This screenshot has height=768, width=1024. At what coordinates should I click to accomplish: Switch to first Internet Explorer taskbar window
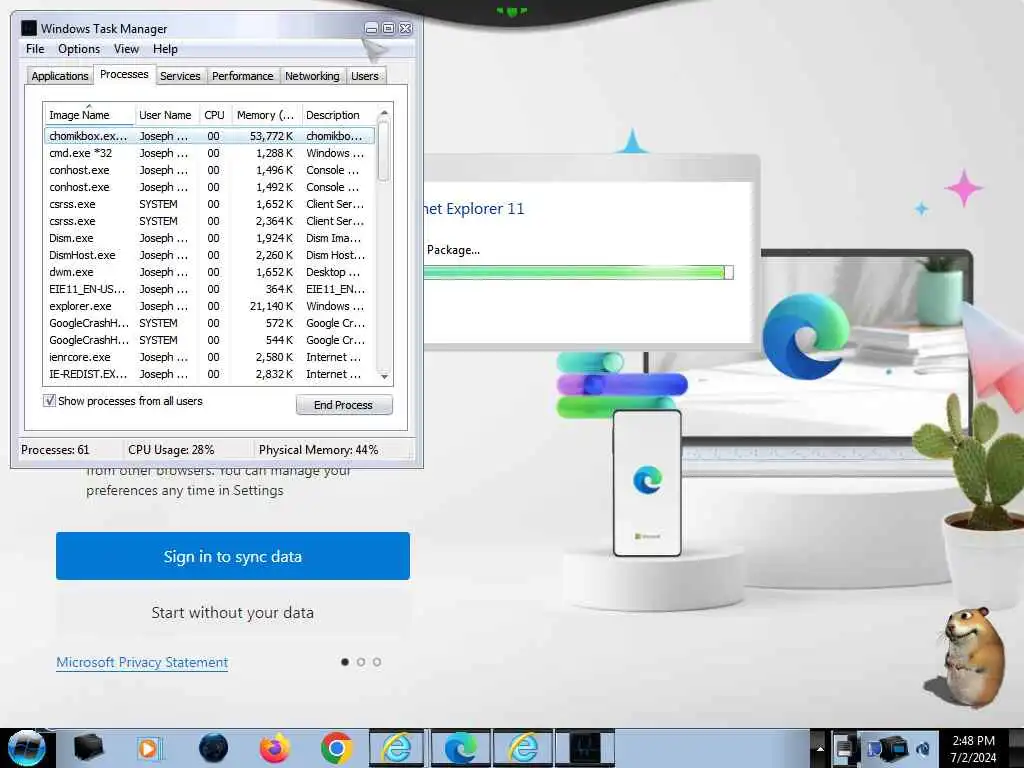(x=398, y=748)
